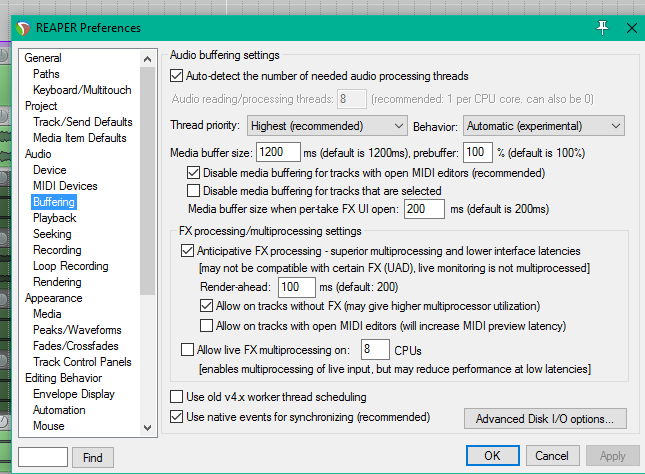Open Advanced Disk I/O options
The image size is (645, 474).
(x=545, y=419)
